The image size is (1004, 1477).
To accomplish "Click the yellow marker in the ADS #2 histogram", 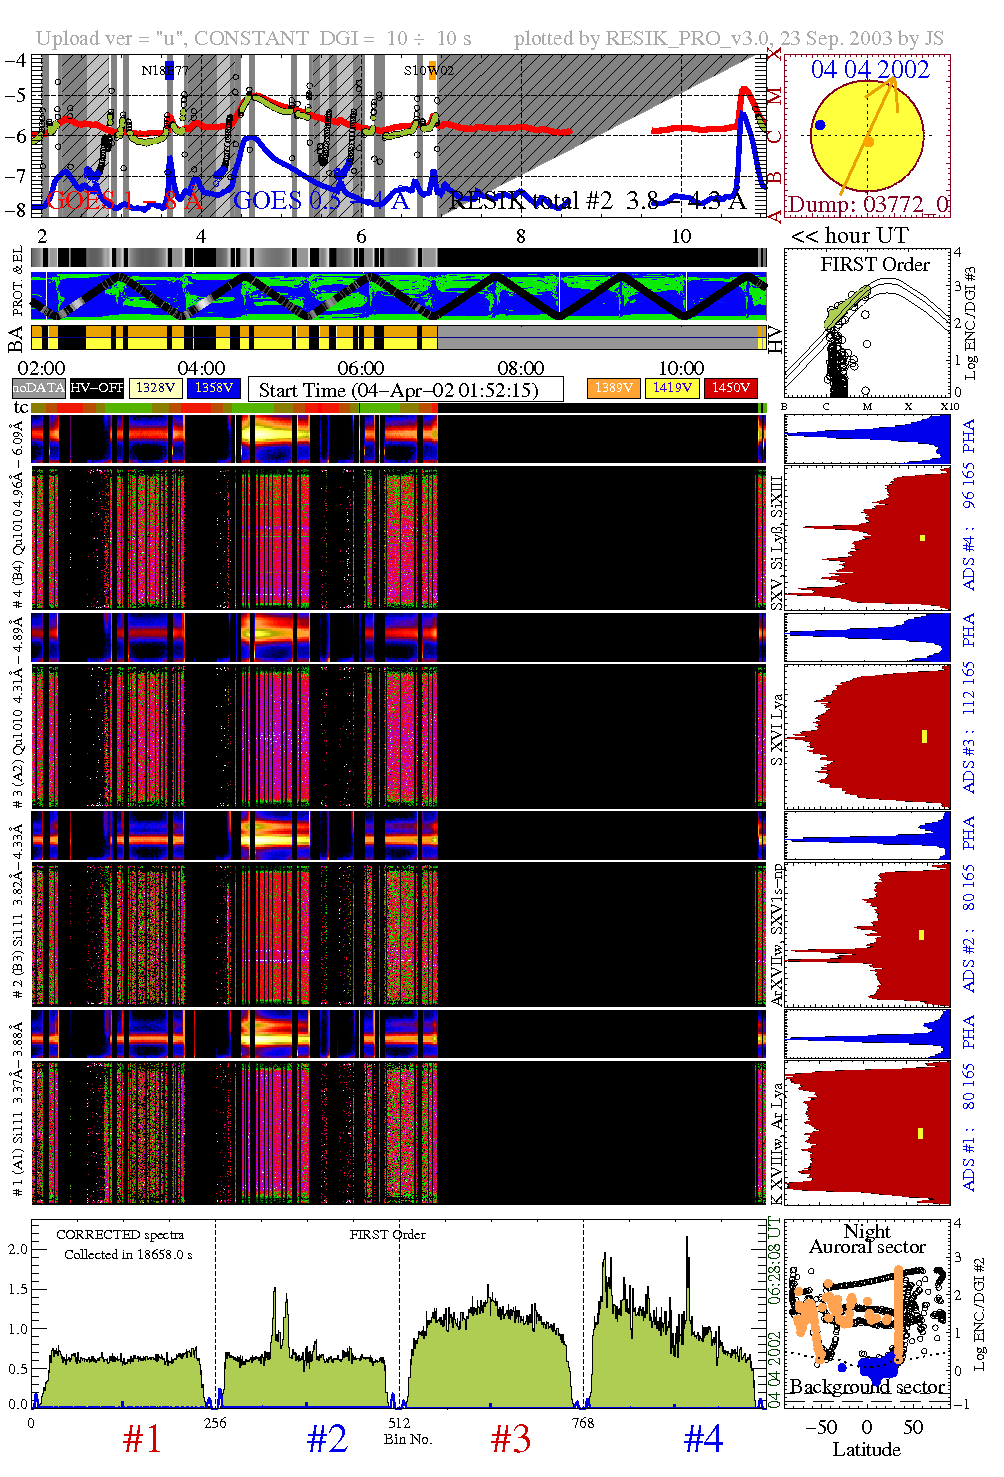I will (x=921, y=935).
